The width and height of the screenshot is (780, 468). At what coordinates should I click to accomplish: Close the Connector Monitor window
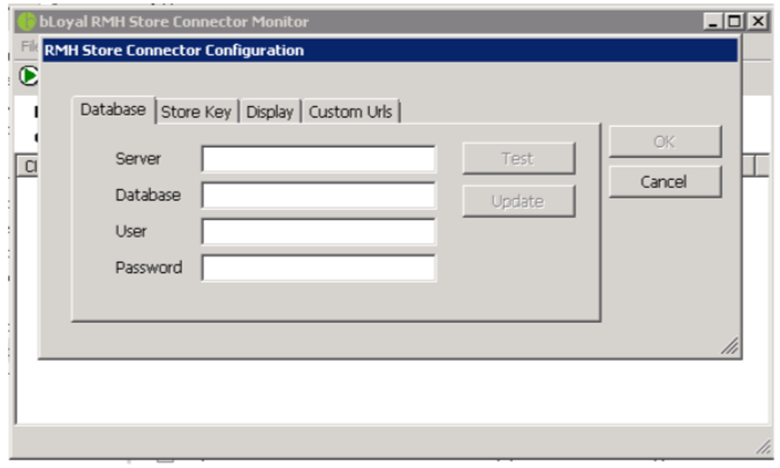pos(754,21)
